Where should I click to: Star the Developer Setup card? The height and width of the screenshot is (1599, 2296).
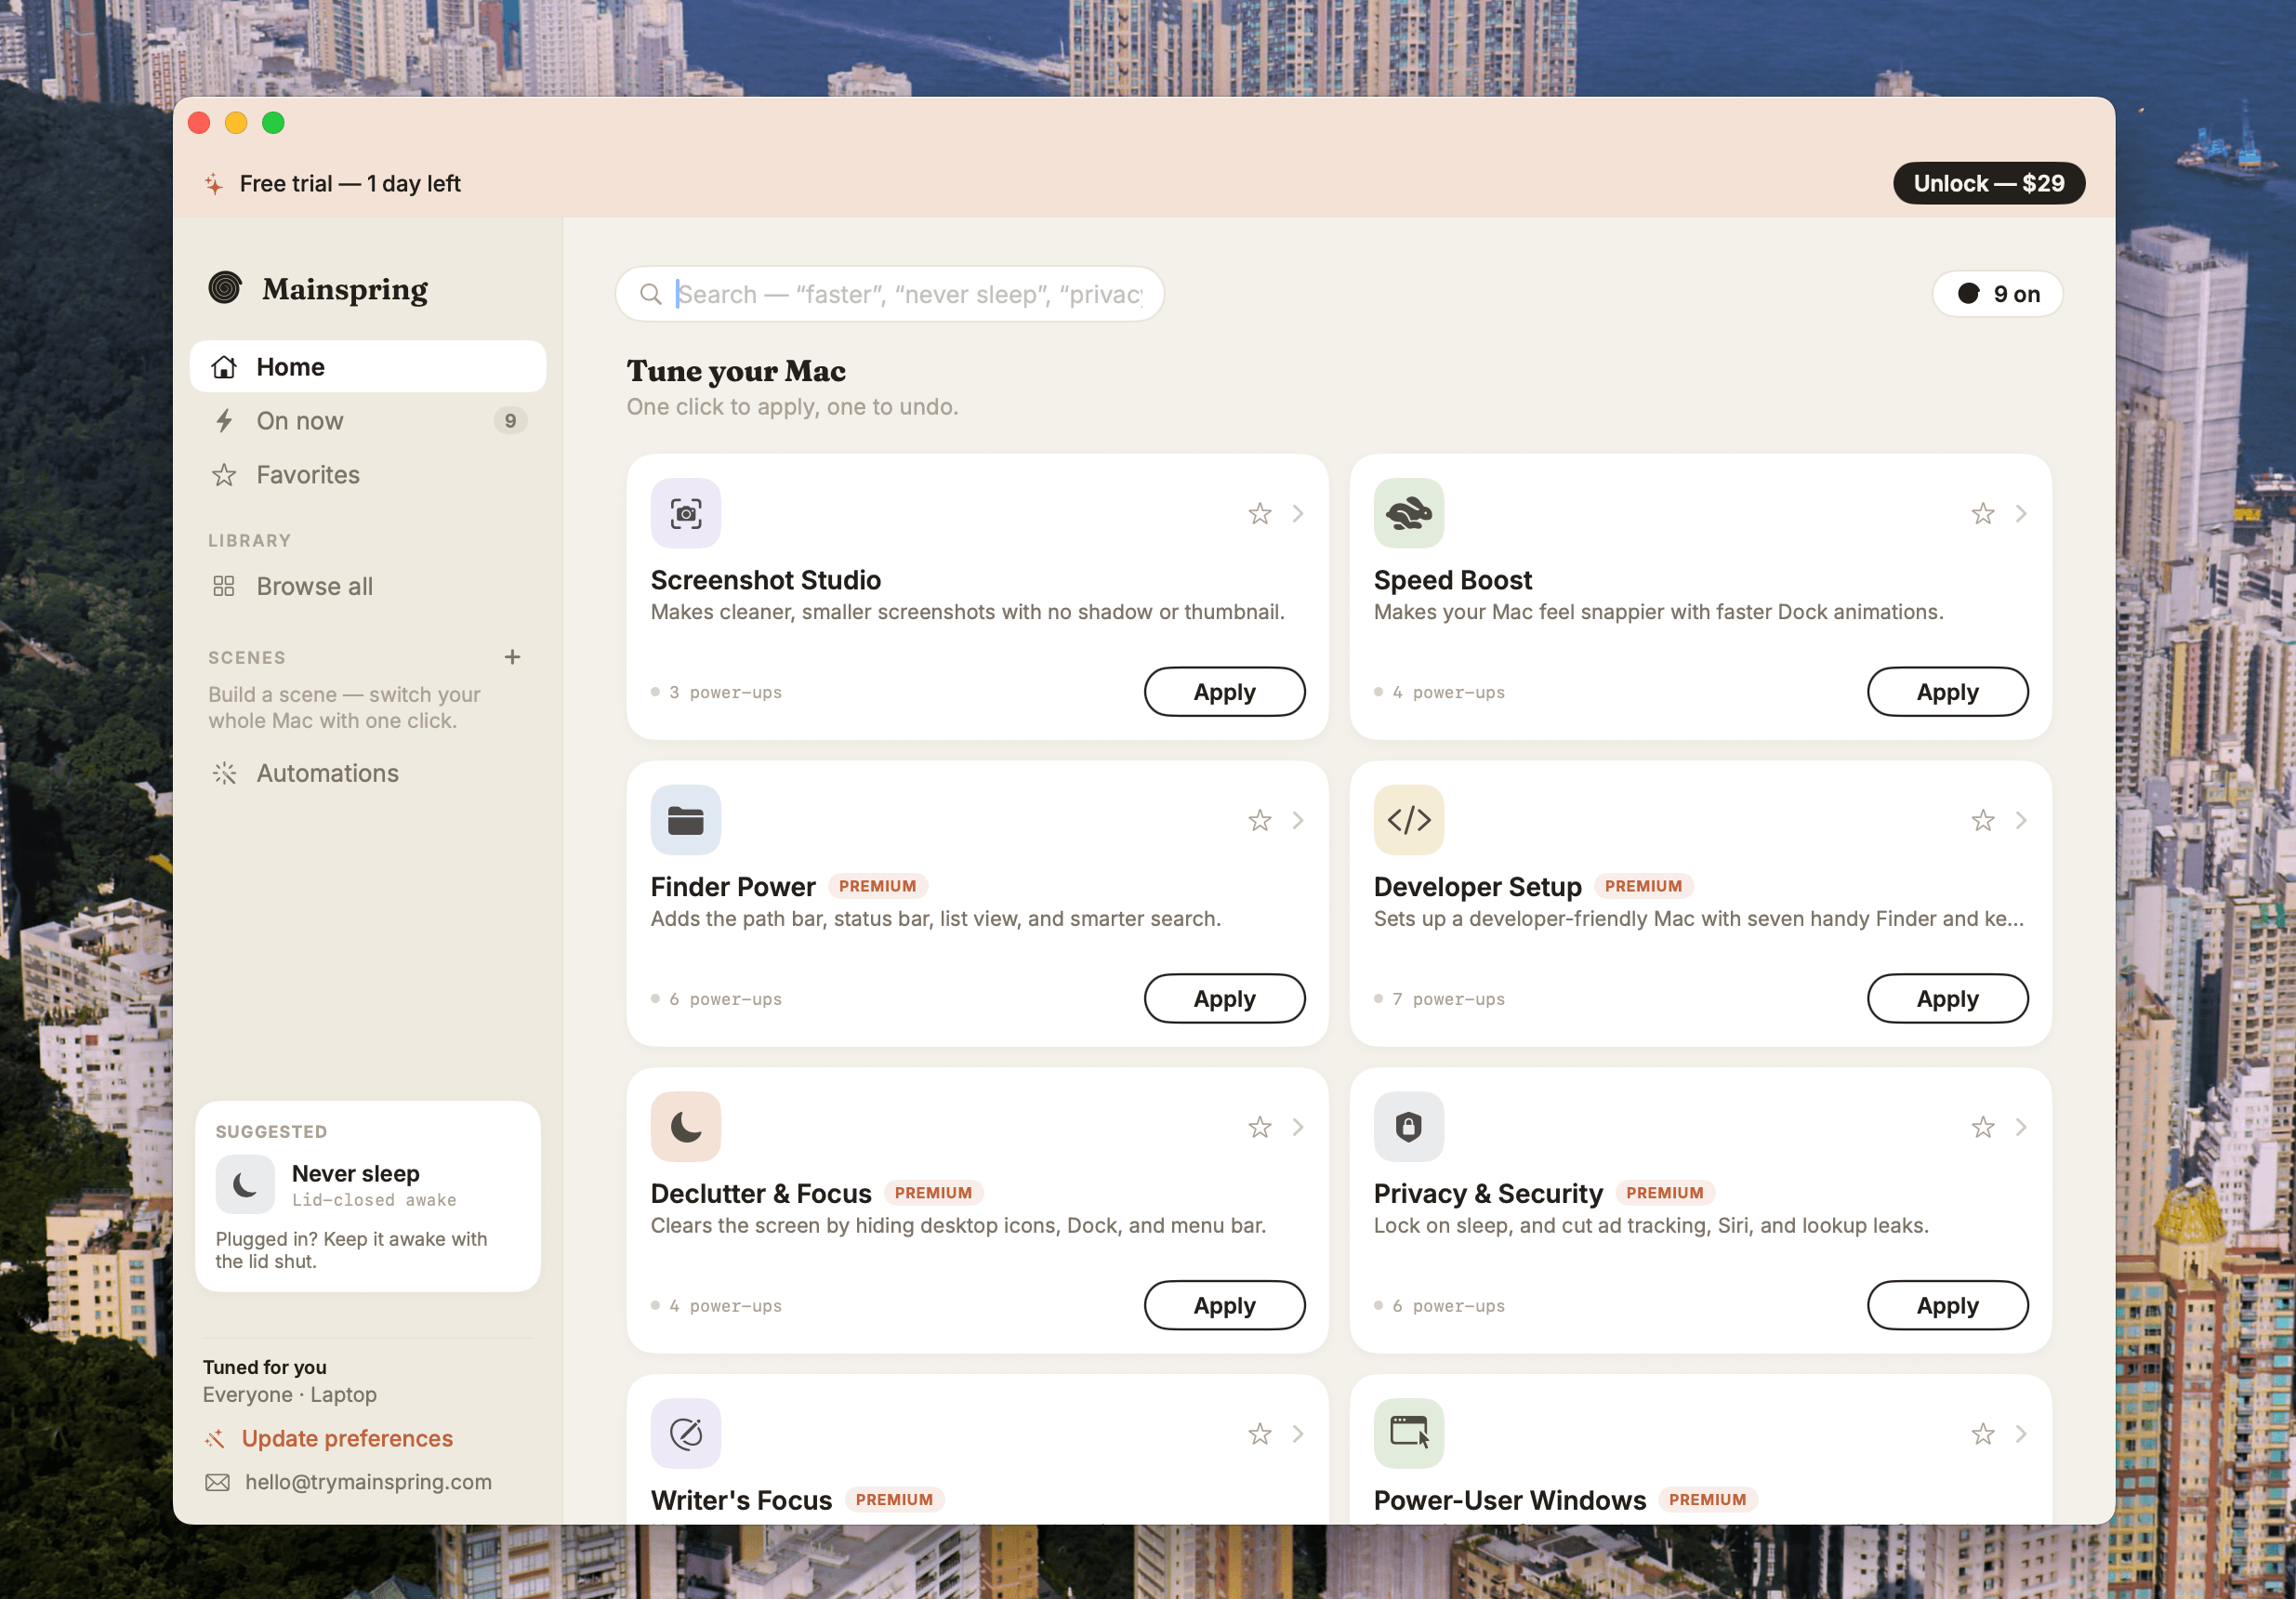pyautogui.click(x=1982, y=821)
